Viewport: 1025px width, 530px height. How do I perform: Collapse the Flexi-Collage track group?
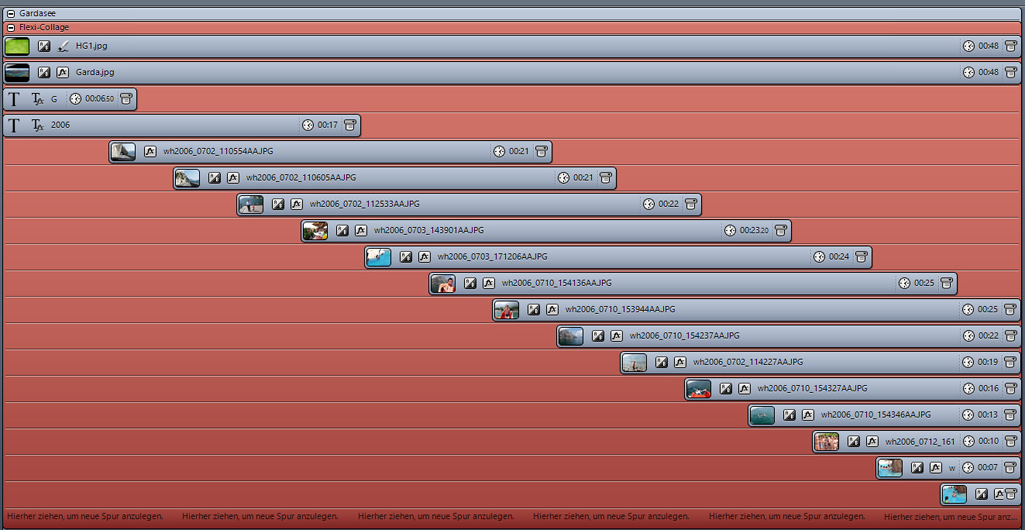click(10, 28)
